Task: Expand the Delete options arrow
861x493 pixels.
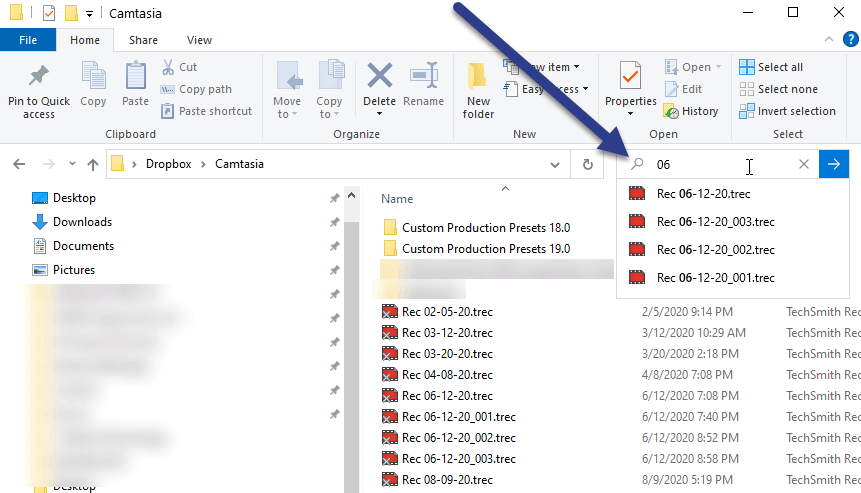Action: pyautogui.click(x=379, y=114)
